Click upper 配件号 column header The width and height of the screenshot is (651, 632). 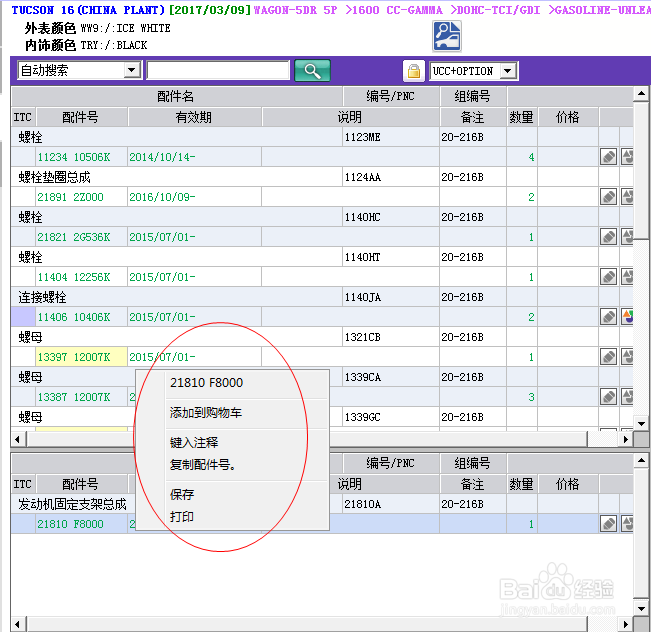(81, 117)
